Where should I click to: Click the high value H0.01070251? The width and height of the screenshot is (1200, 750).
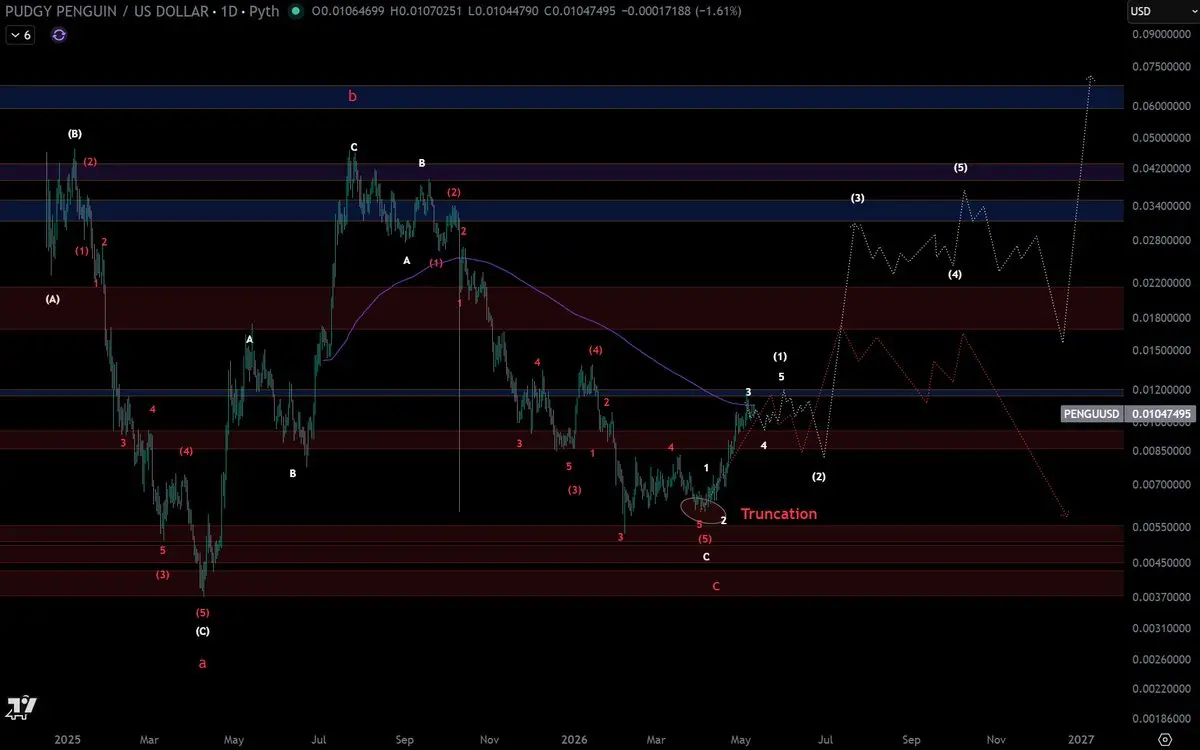[425, 11]
